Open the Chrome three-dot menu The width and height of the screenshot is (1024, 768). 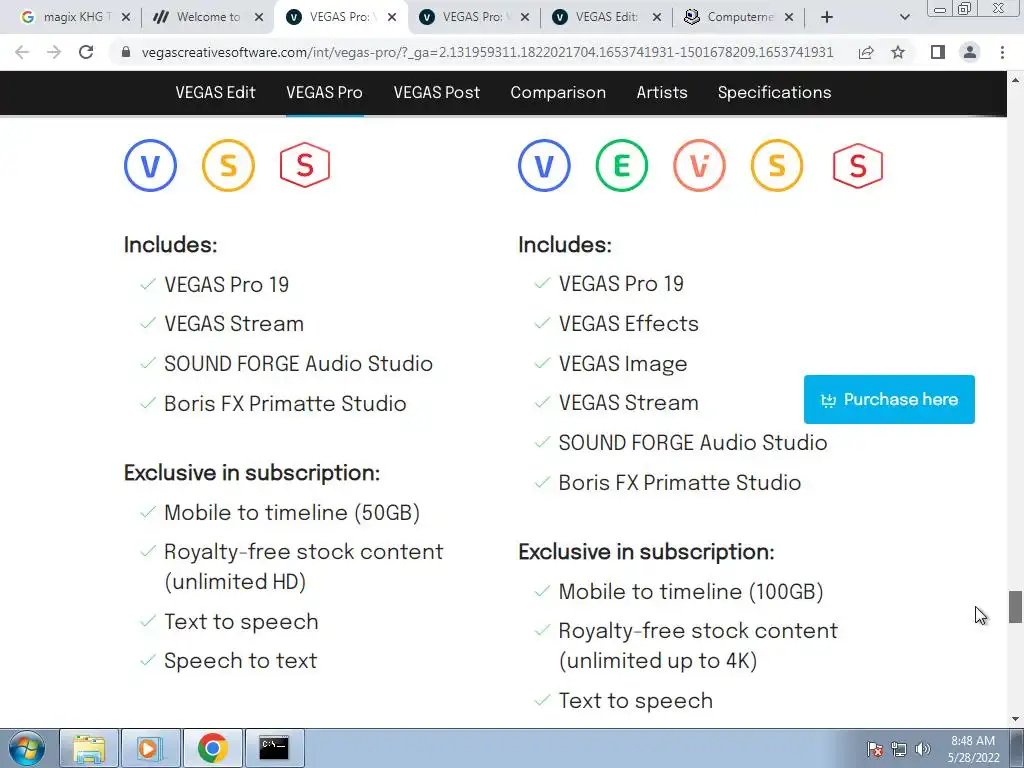tap(1002, 52)
